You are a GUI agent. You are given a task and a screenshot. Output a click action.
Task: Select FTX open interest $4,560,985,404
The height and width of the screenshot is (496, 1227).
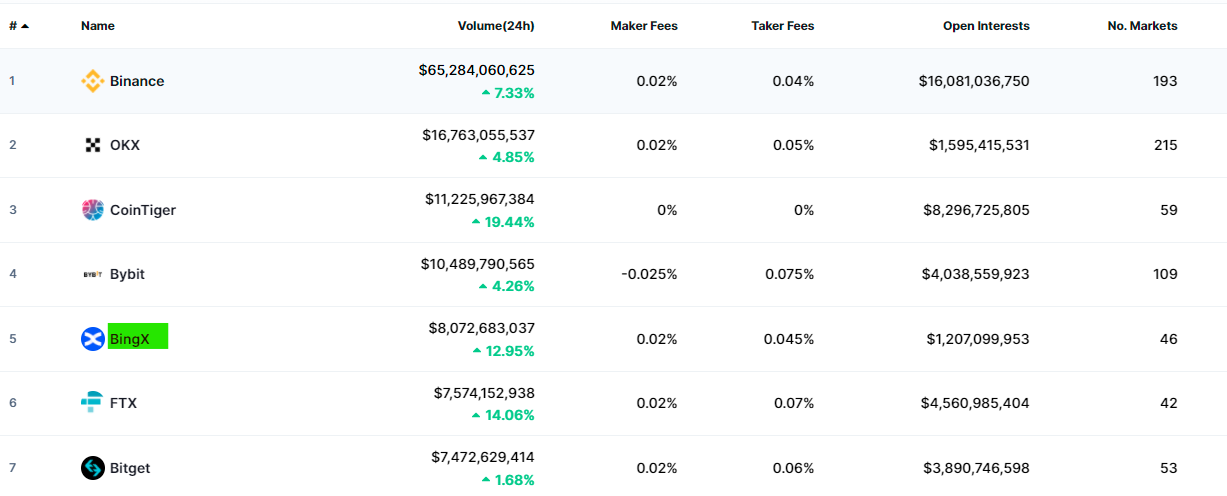[976, 403]
